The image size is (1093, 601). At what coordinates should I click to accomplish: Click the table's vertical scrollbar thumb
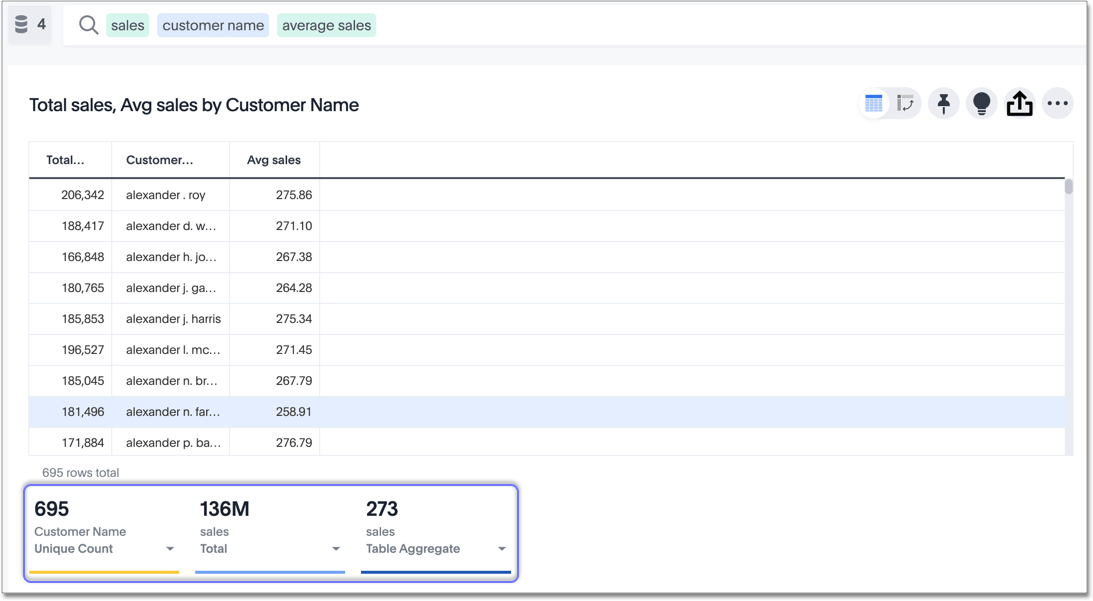1068,187
